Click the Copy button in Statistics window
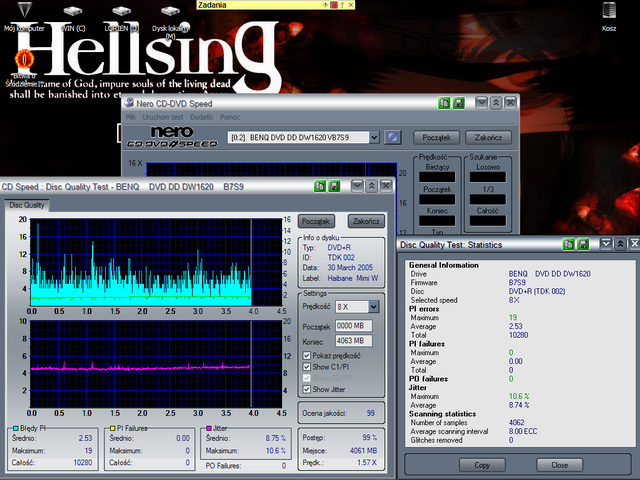 pos(482,465)
